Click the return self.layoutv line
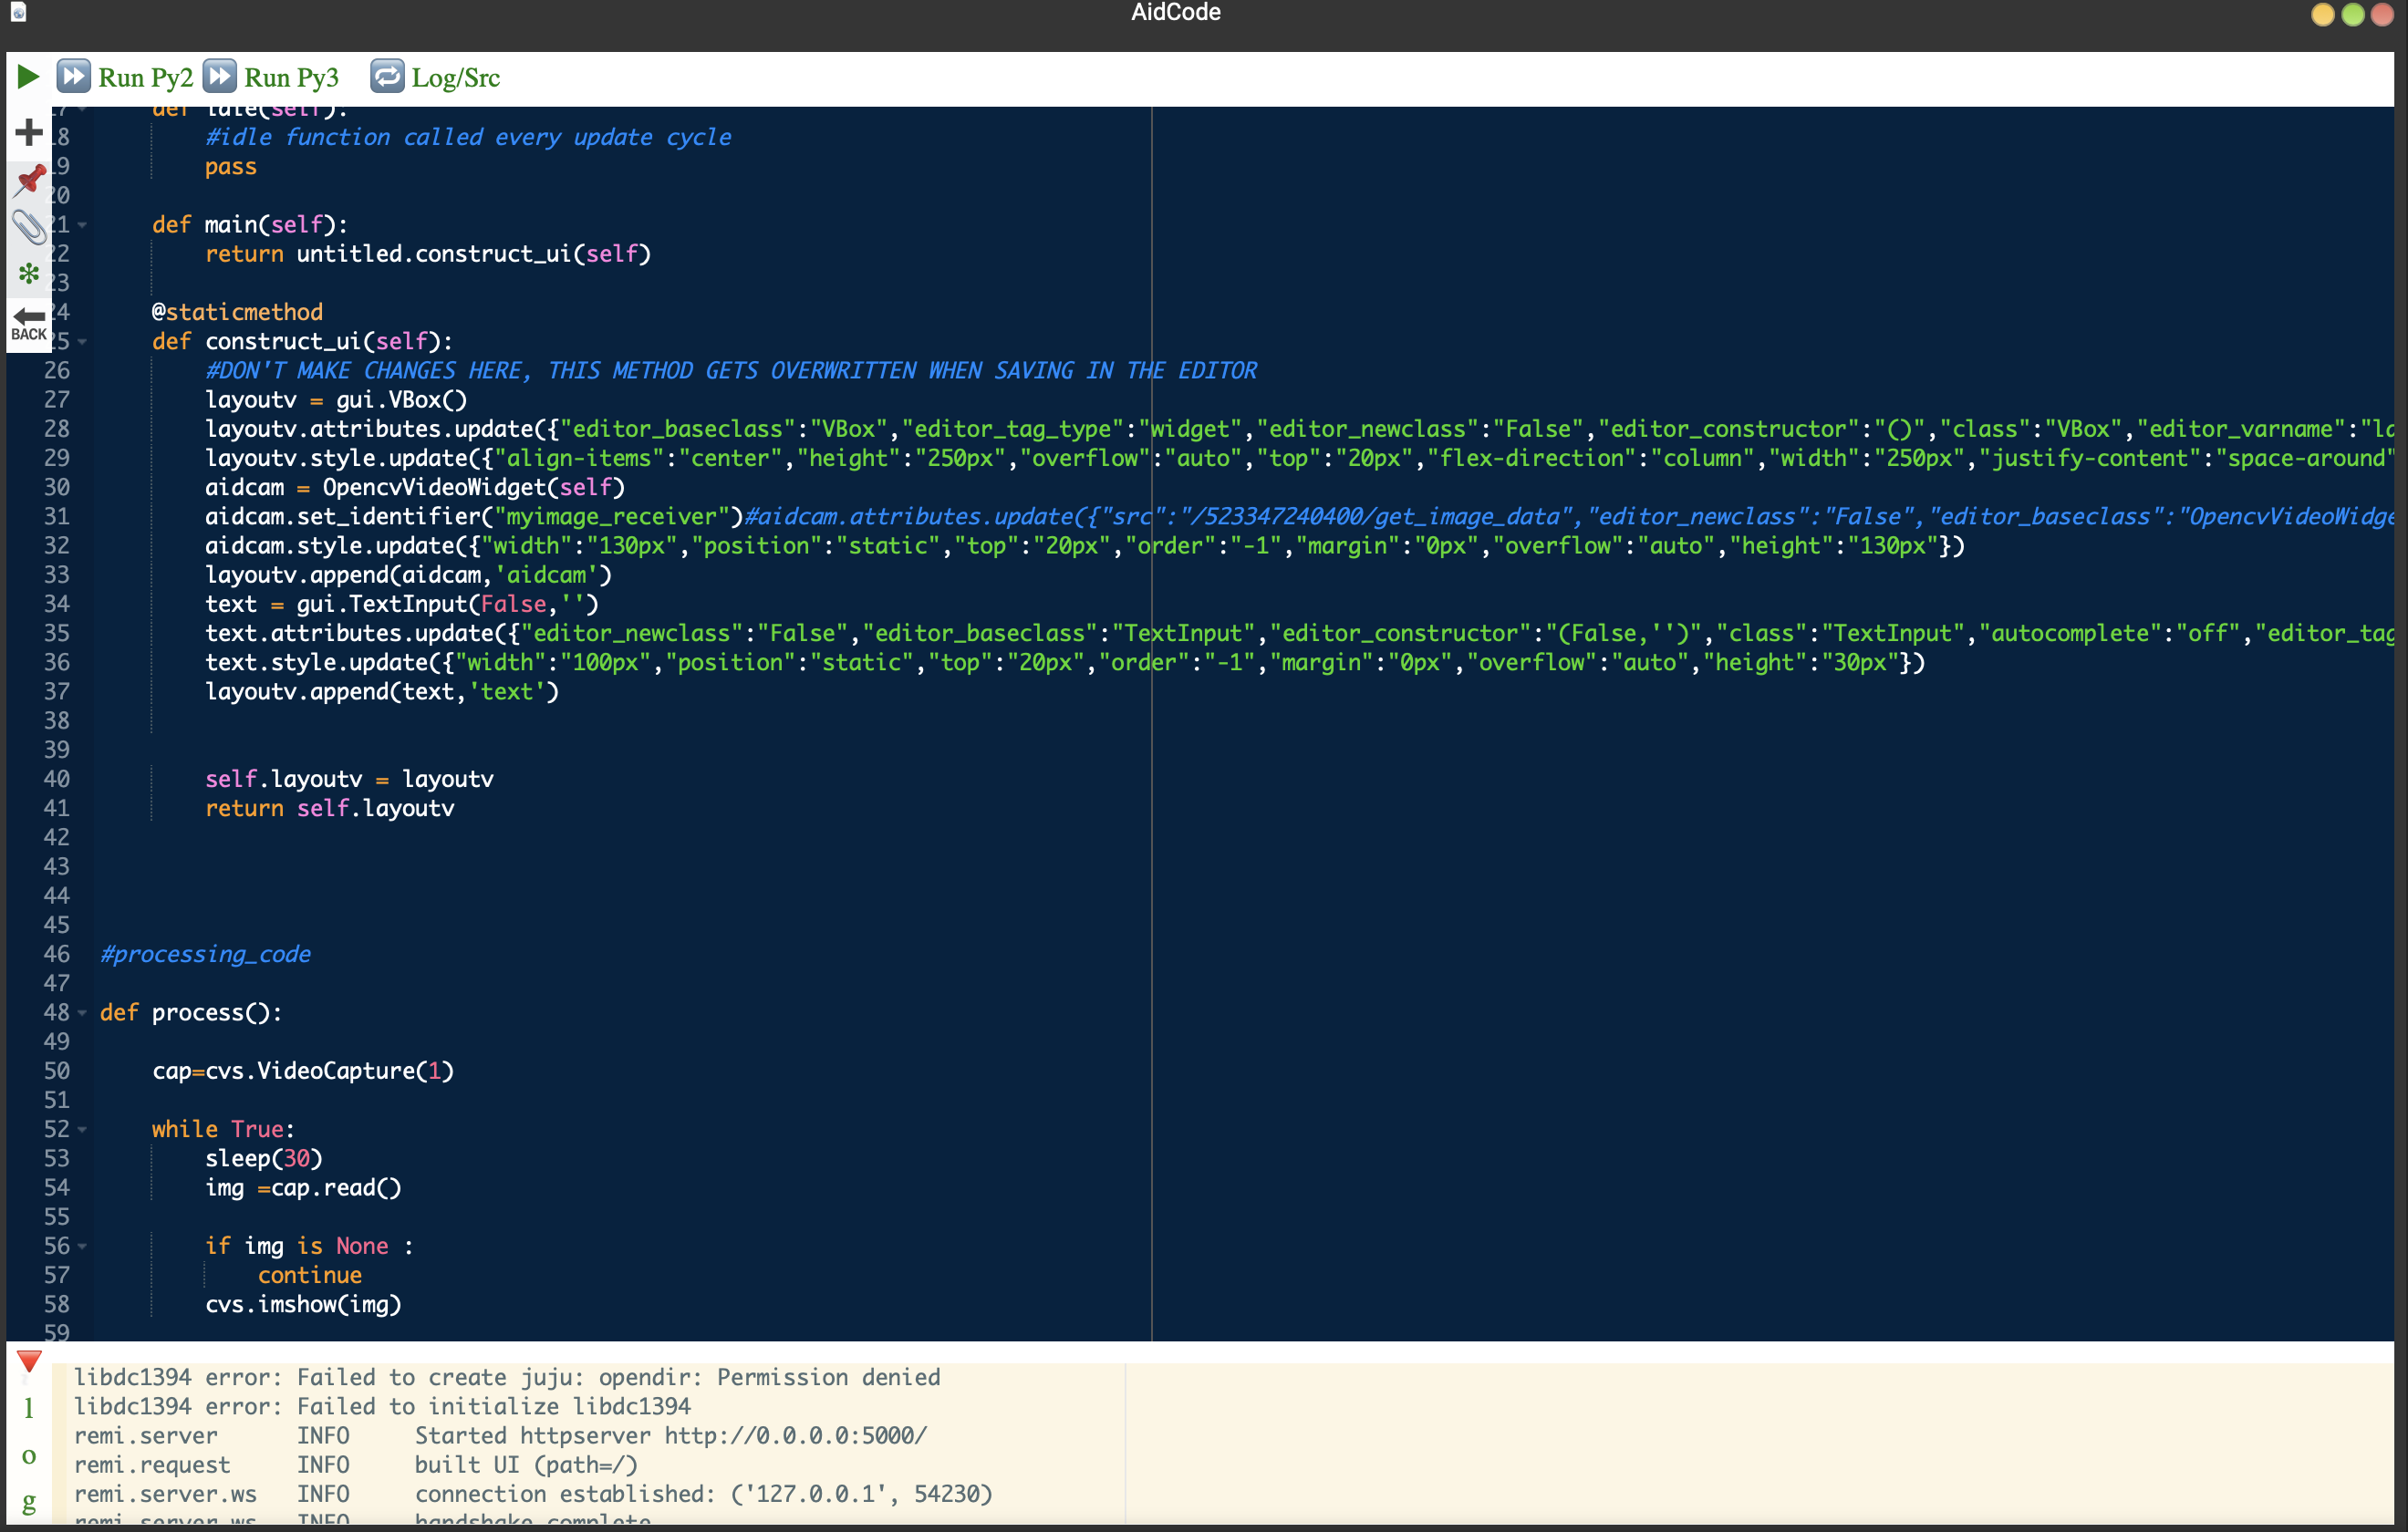 [330, 808]
